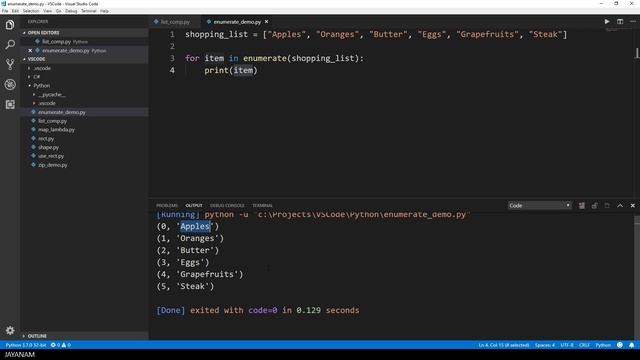Open map_lambda.py in the file tree
Image resolution: width=640 pixels, height=360 pixels.
tap(56, 130)
